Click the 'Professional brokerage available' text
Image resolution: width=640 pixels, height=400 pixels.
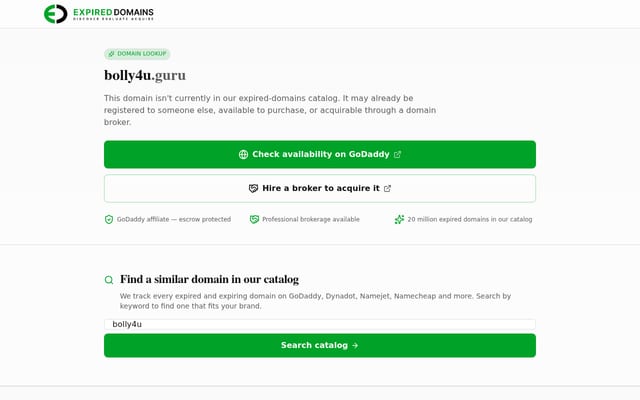tap(311, 219)
